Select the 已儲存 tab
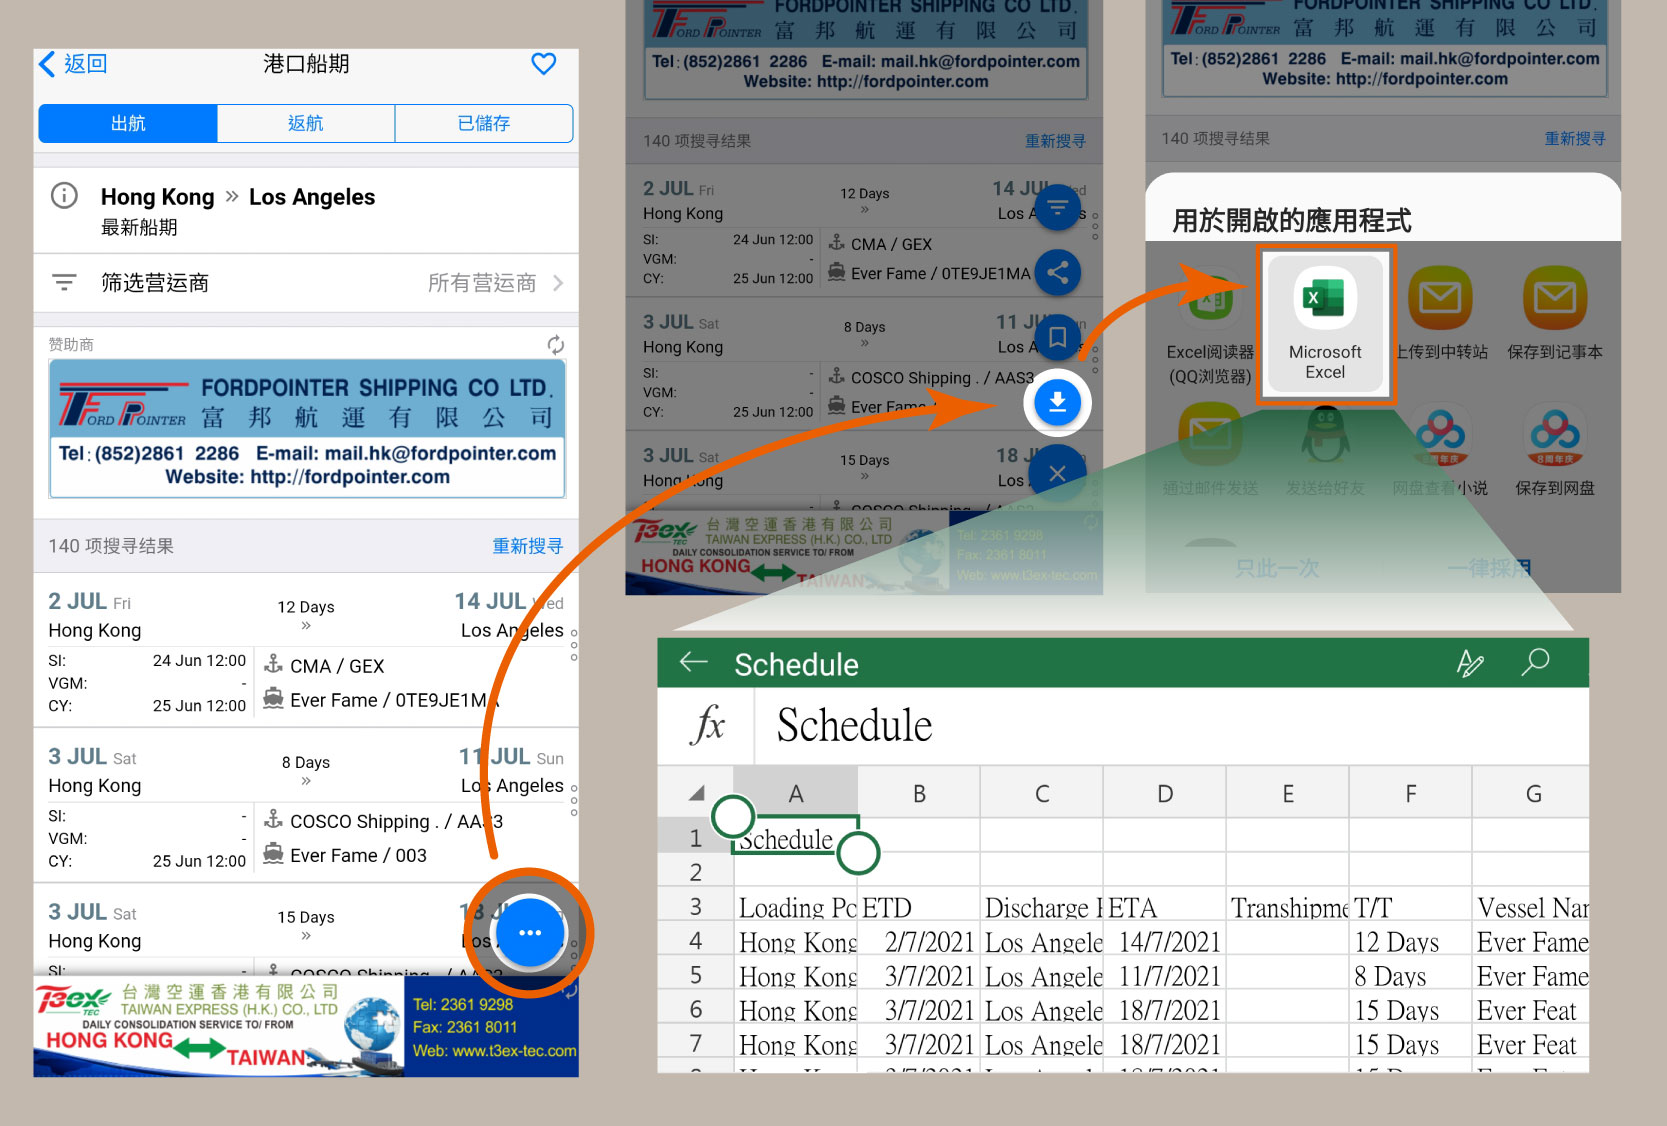 pyautogui.click(x=484, y=123)
